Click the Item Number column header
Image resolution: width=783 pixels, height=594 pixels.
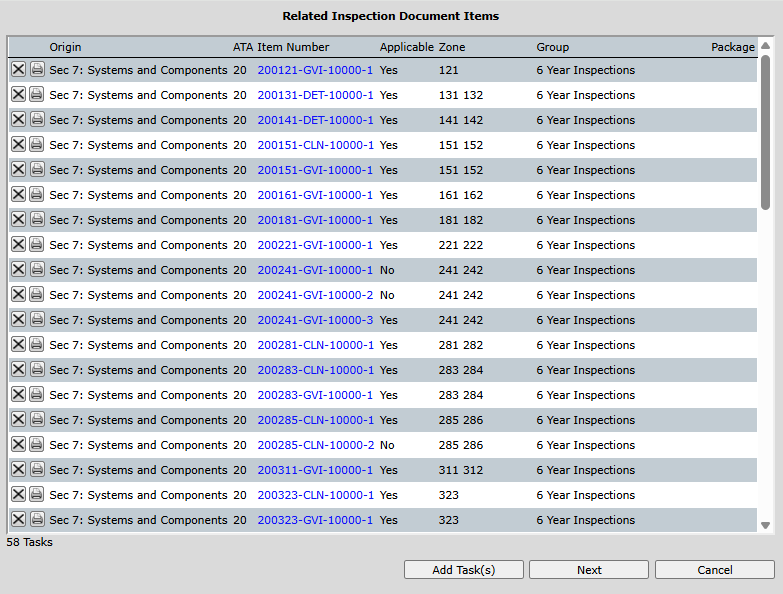click(x=293, y=47)
